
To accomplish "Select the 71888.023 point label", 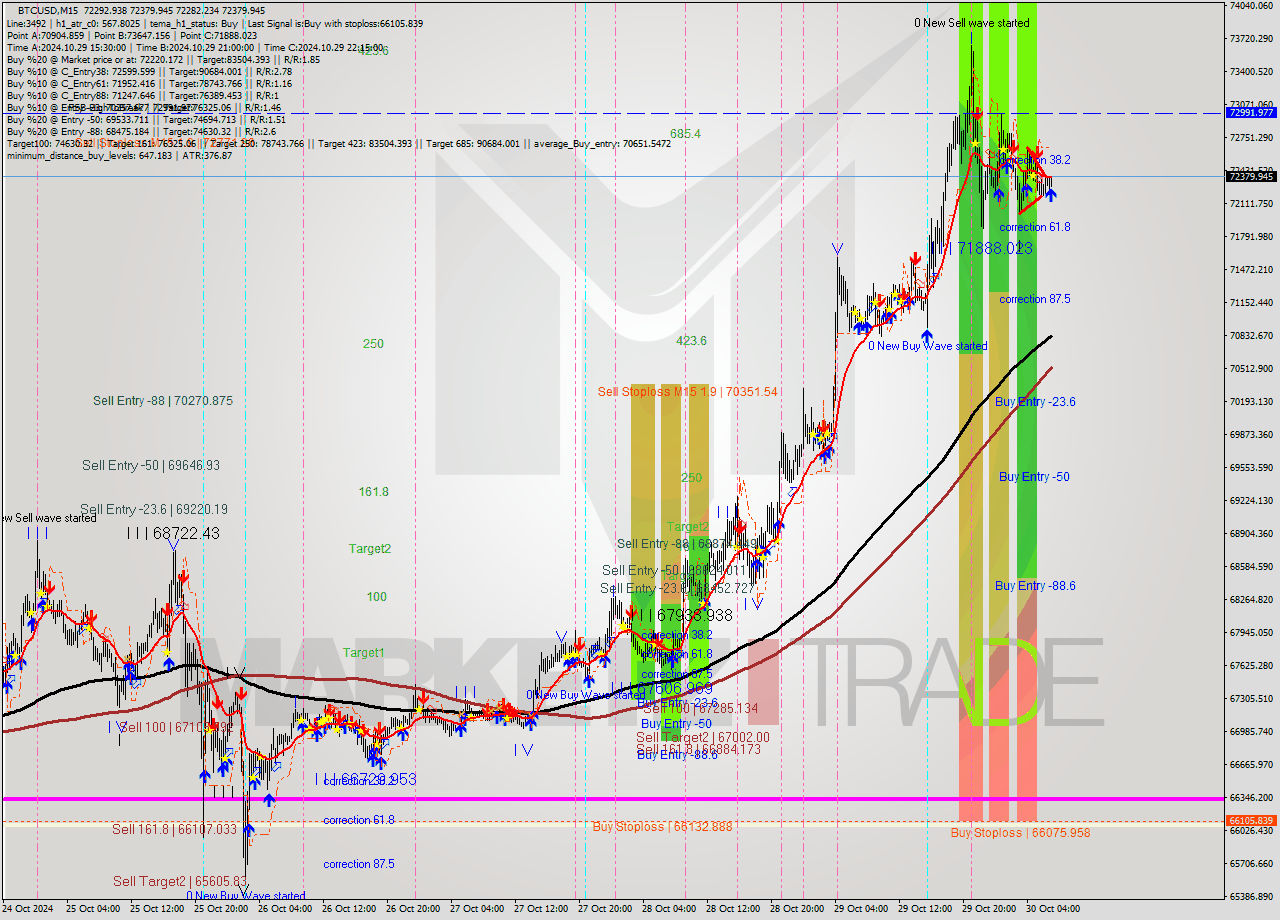I will (x=995, y=247).
